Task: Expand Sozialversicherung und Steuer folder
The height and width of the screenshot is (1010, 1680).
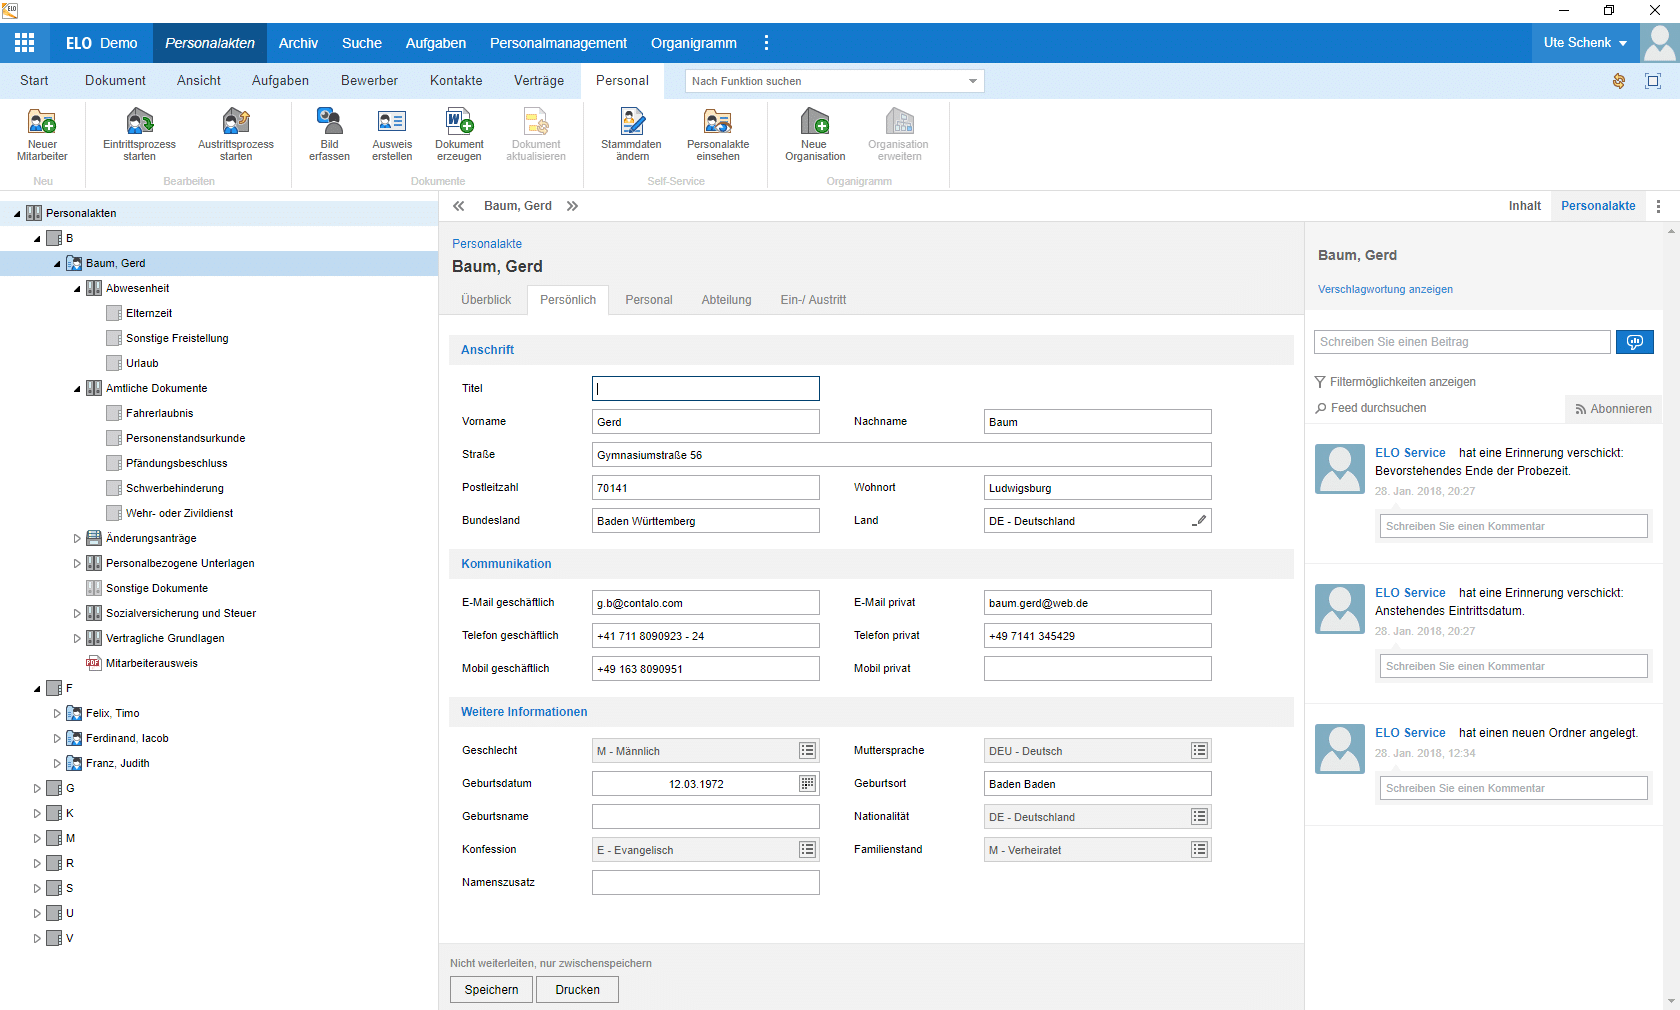Action: click(77, 613)
